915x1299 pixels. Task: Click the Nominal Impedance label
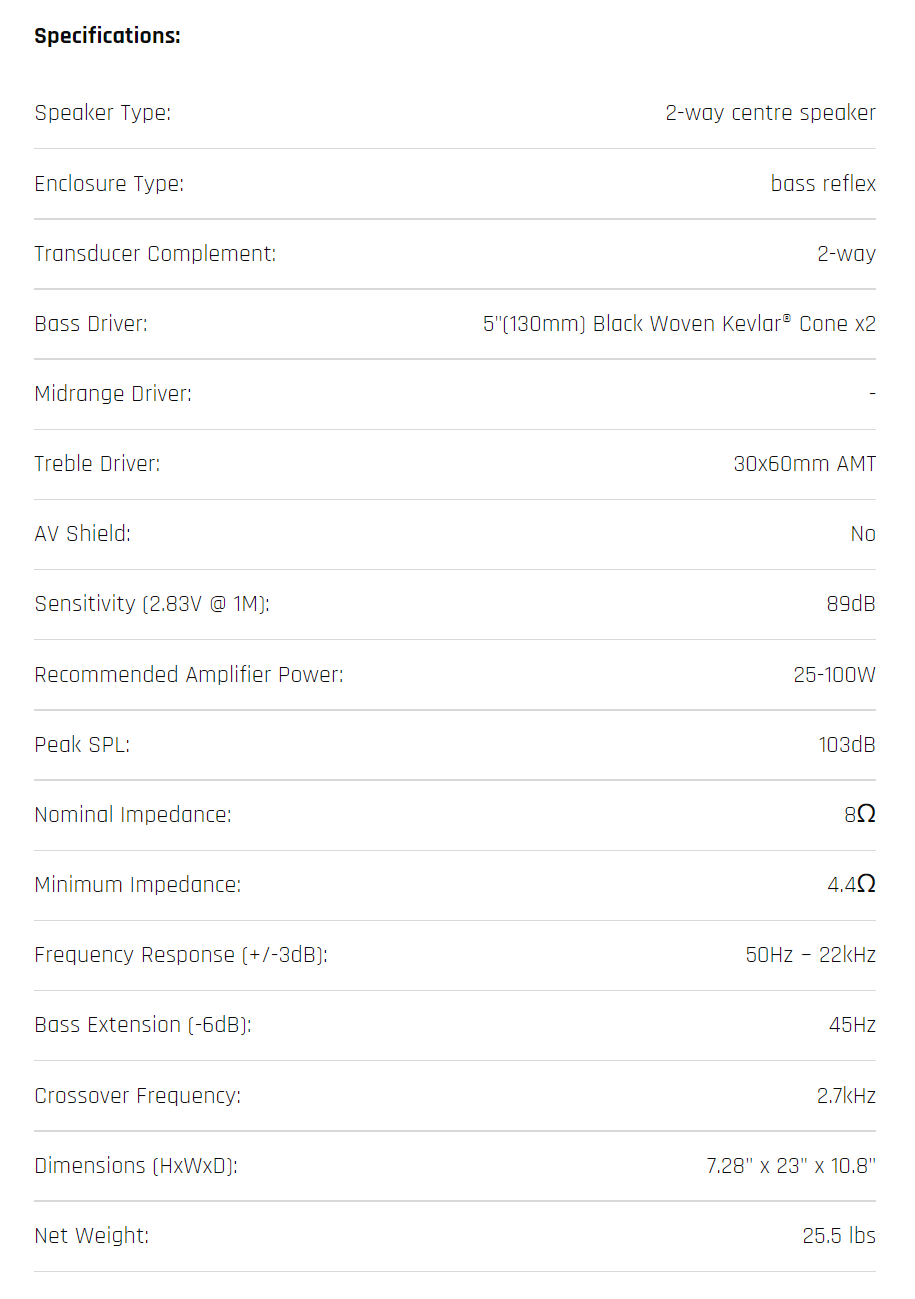coord(133,815)
